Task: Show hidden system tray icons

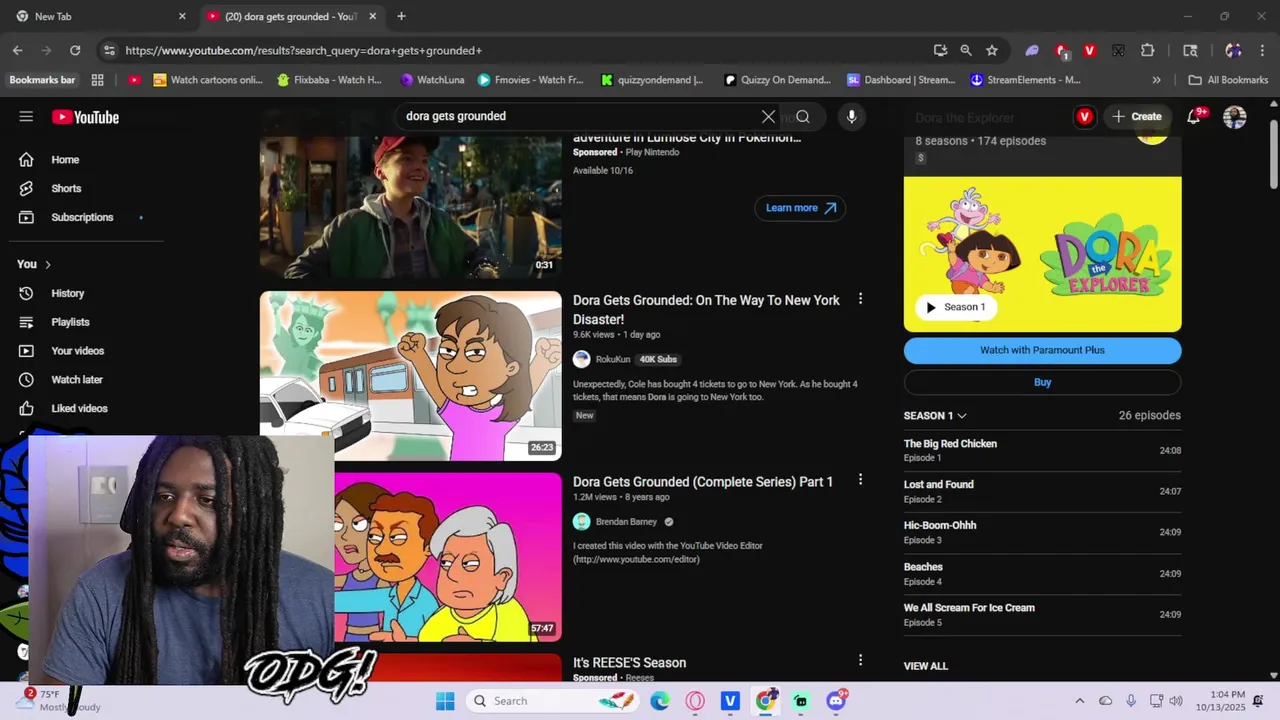Action: [1079, 701]
